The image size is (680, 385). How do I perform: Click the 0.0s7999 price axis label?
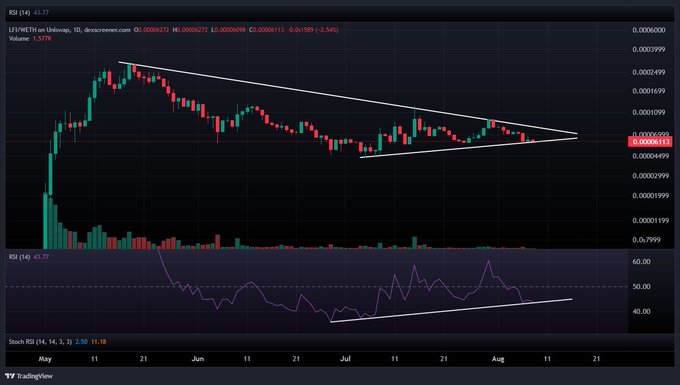click(x=646, y=240)
